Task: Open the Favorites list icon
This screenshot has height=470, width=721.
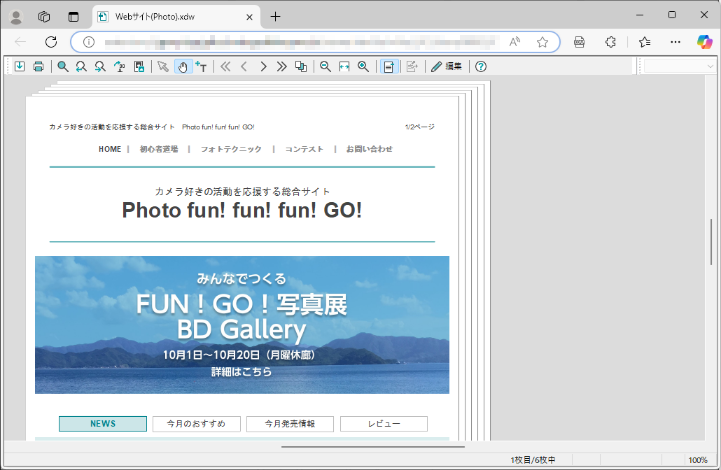Action: coord(644,42)
